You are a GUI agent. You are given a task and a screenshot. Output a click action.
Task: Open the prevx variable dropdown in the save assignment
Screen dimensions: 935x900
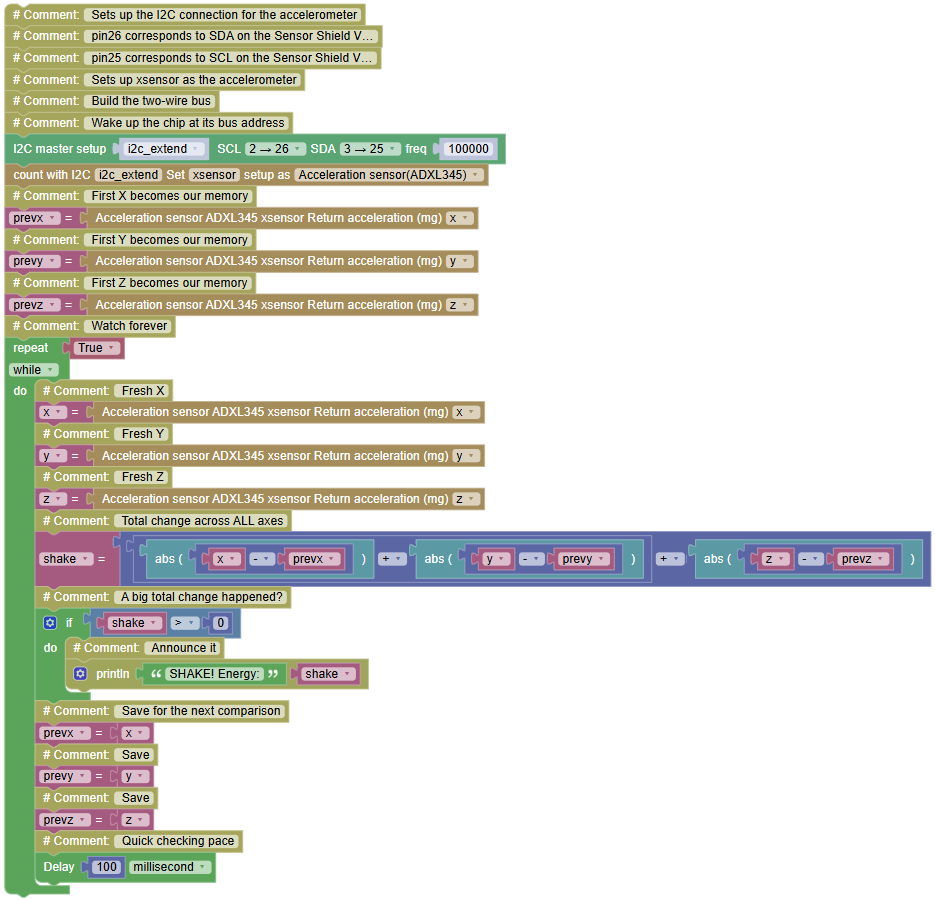click(x=65, y=734)
